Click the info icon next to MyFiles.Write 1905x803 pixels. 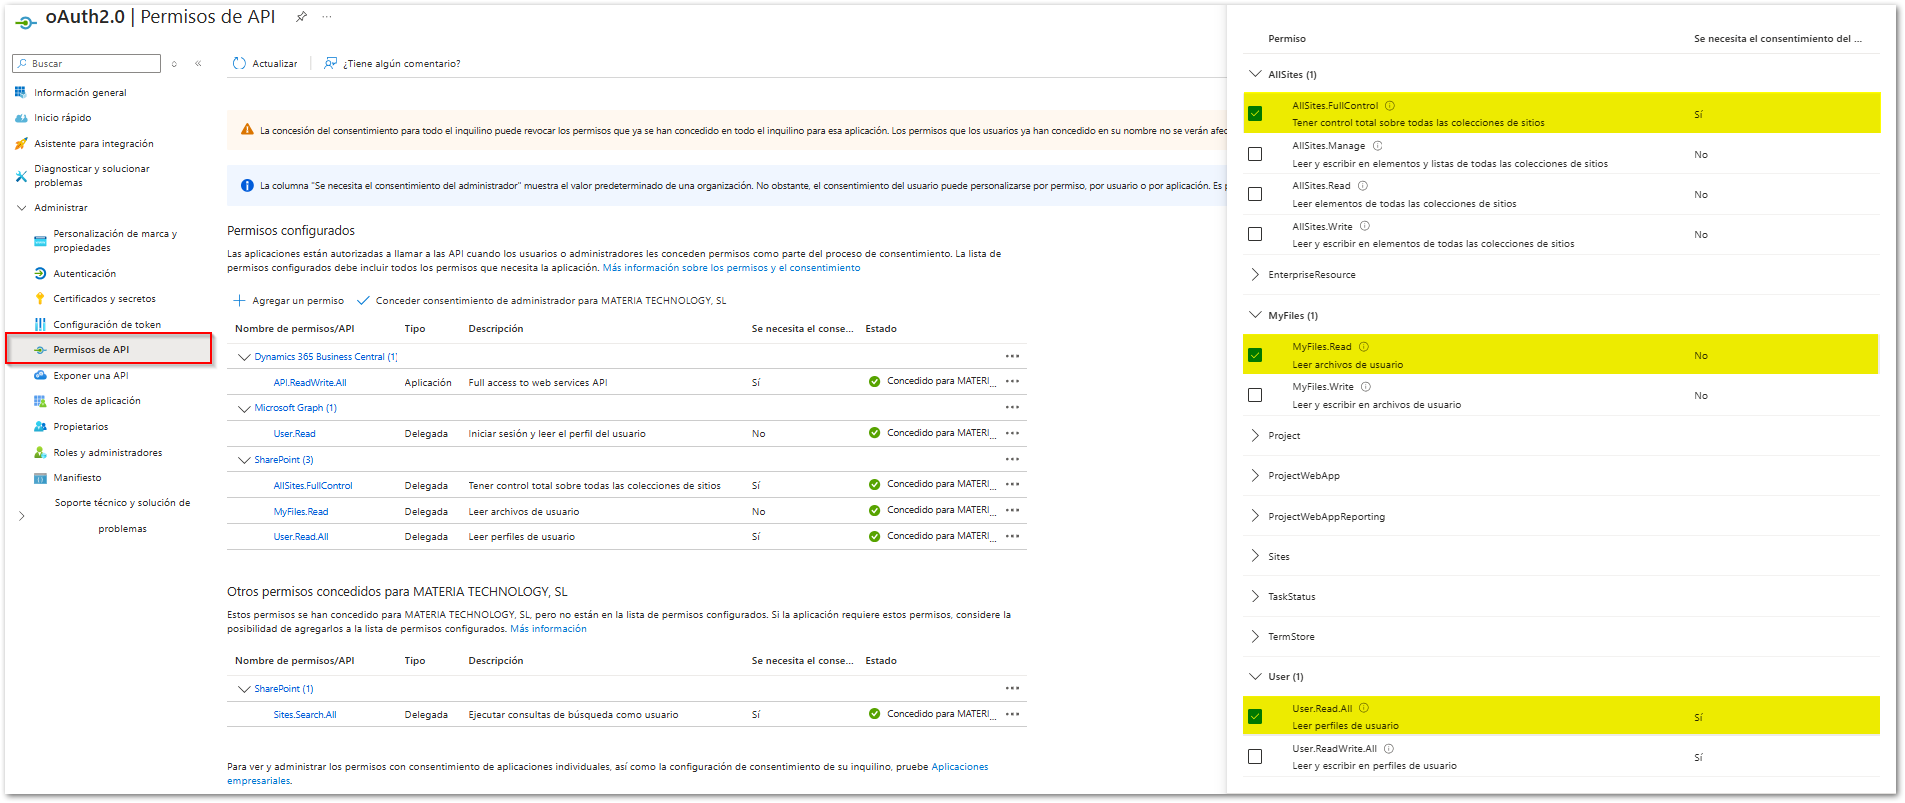[x=1366, y=387]
